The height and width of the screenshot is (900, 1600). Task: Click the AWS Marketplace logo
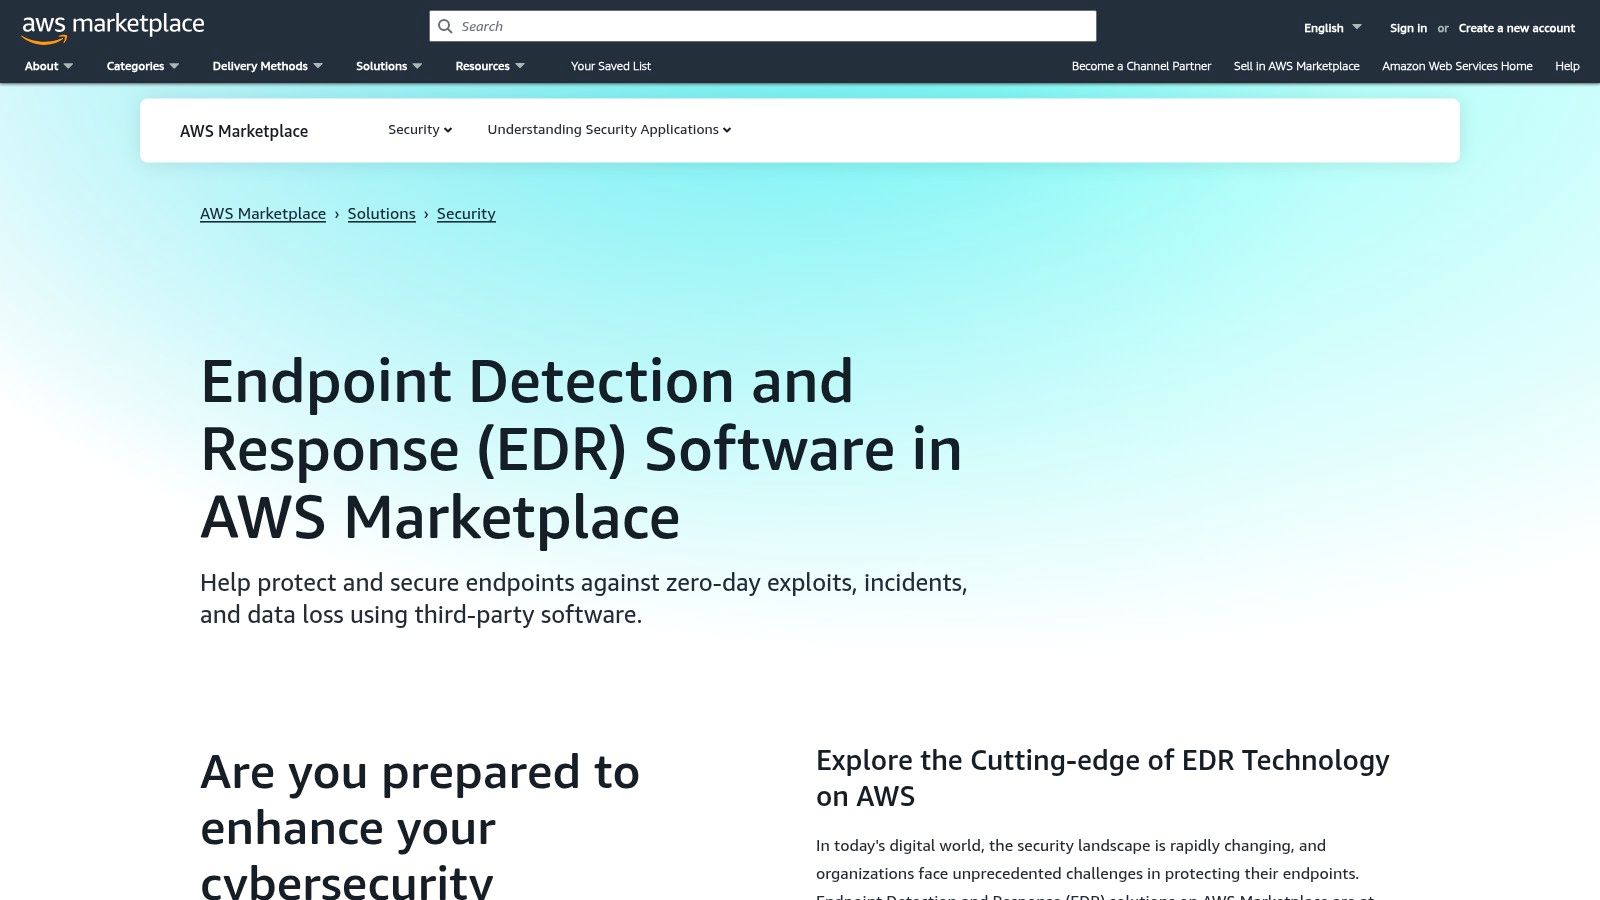(x=113, y=27)
